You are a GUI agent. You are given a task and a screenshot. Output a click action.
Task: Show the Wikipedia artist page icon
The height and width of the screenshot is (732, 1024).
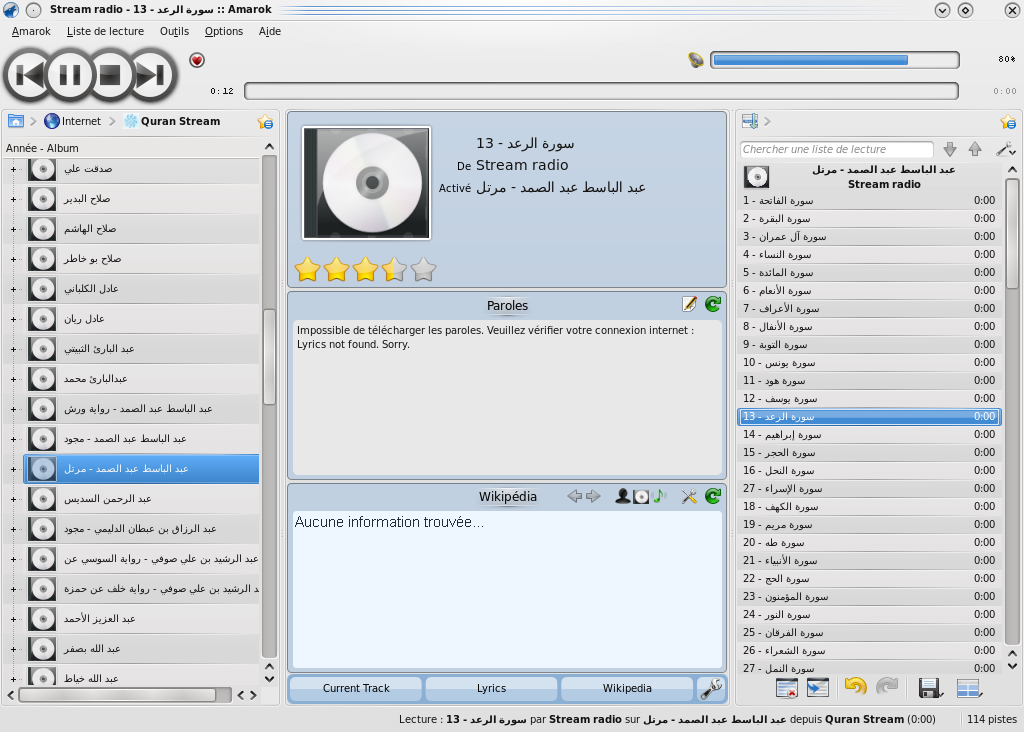click(x=623, y=496)
